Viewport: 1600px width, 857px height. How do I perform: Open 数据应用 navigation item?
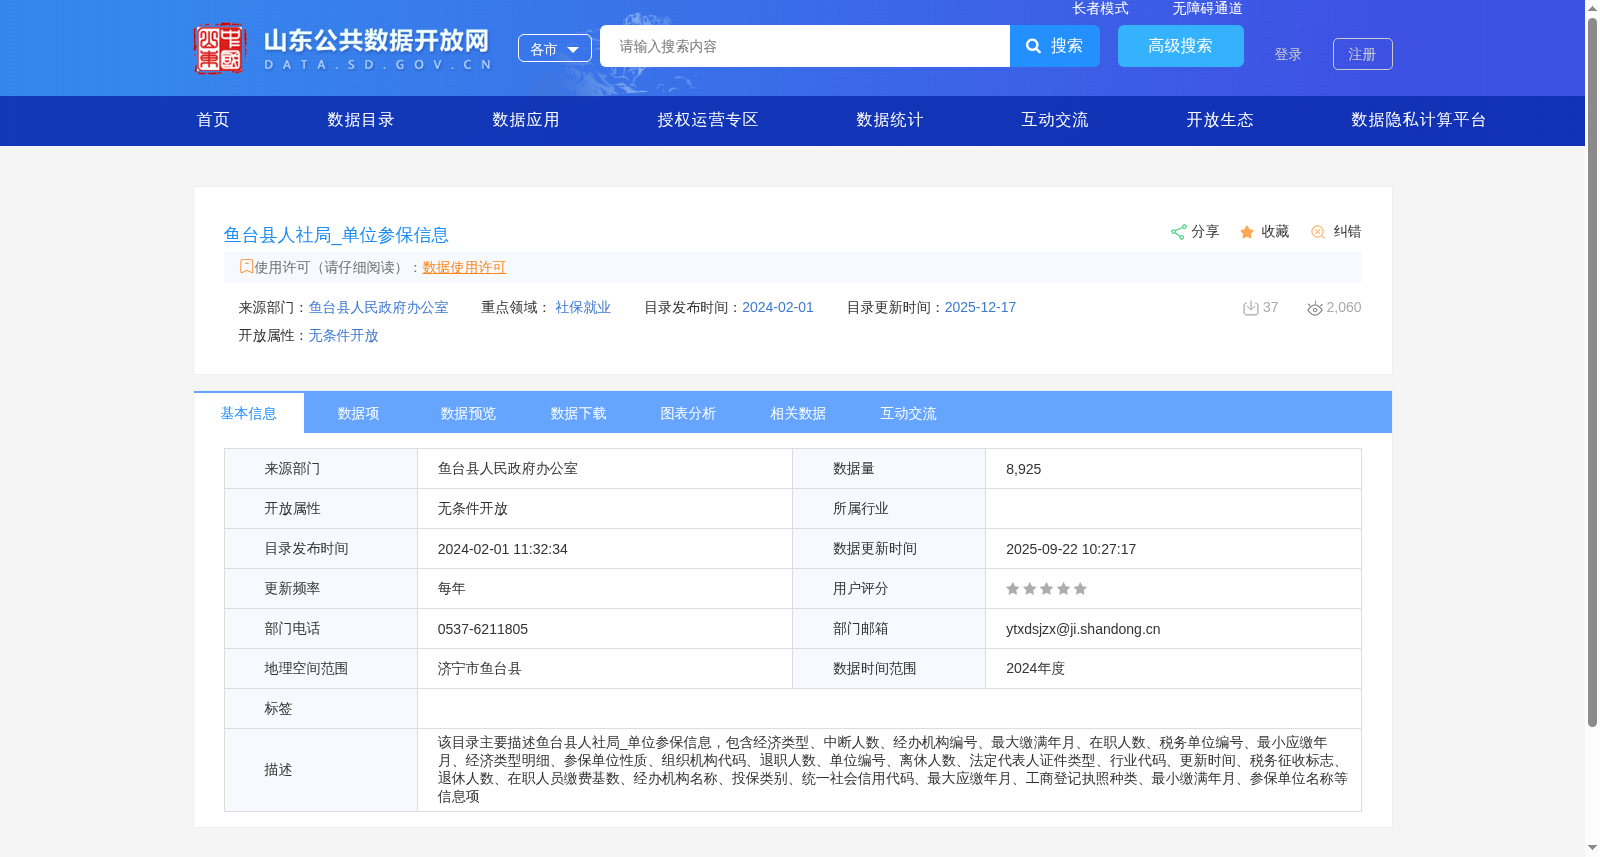tap(526, 120)
